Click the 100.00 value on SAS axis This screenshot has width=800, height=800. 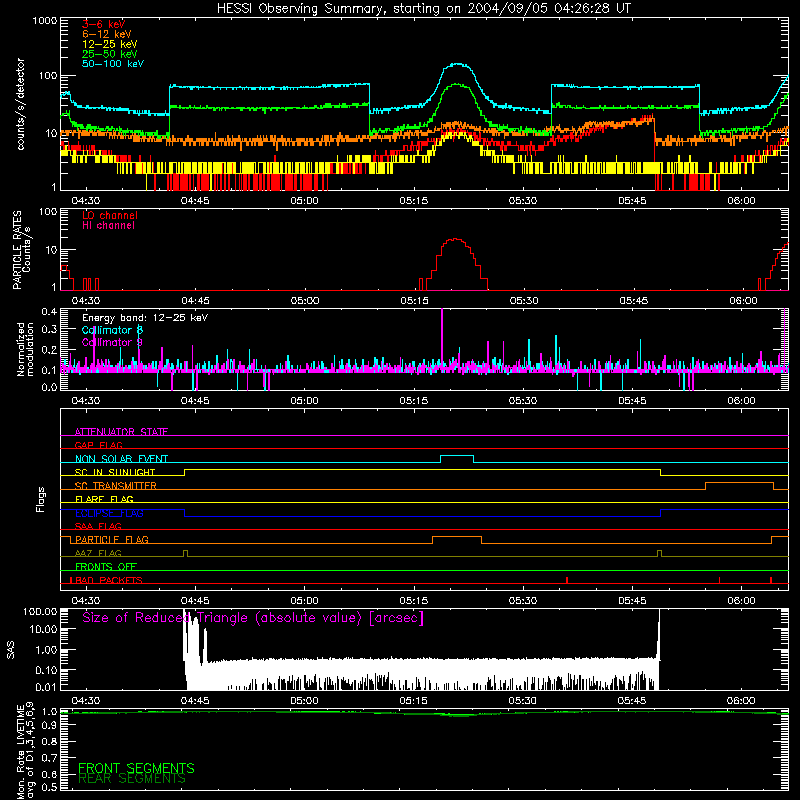40,611
